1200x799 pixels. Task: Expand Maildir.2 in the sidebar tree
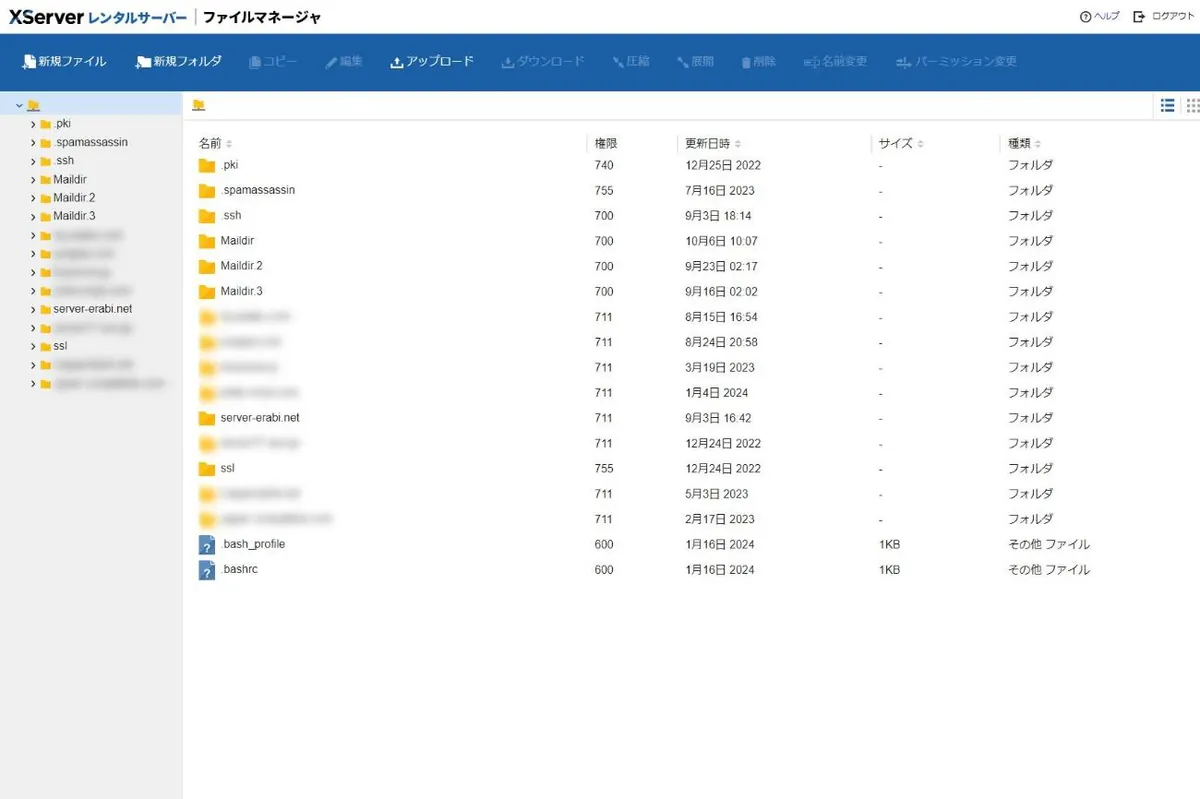point(33,198)
